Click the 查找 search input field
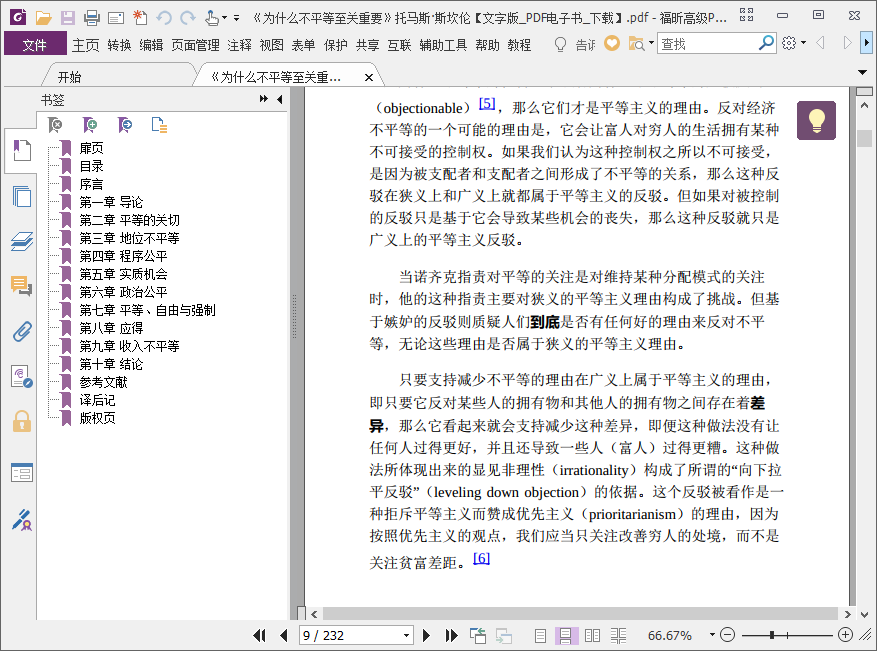 click(707, 43)
